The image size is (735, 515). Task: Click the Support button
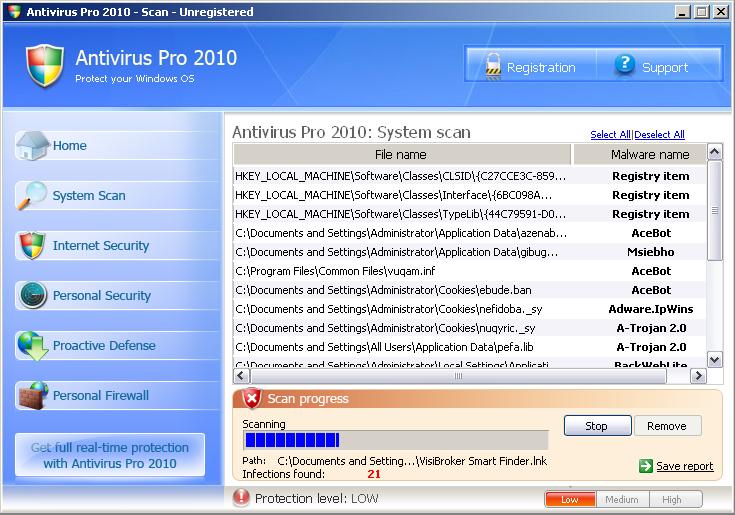tap(659, 66)
